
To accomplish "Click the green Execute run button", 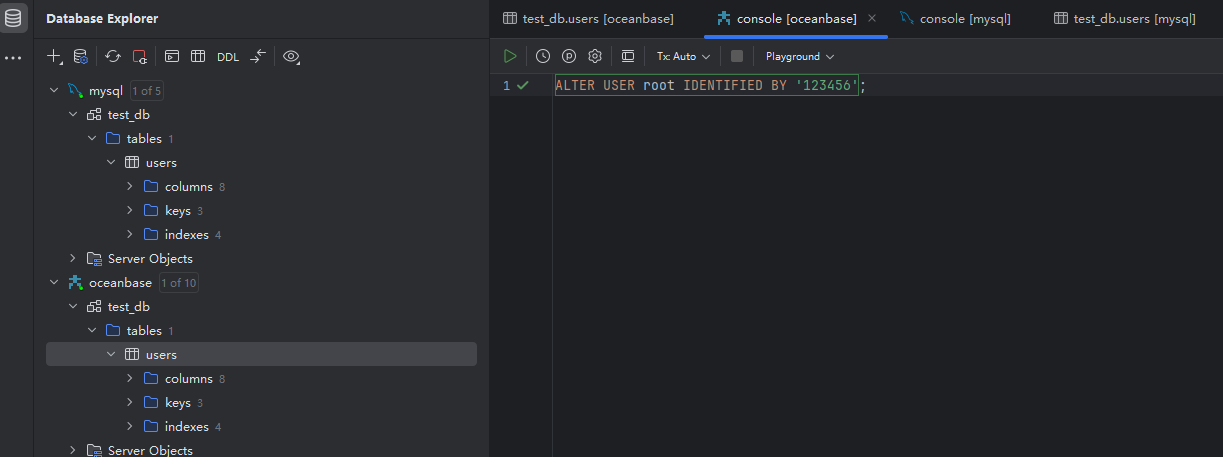I will pos(510,56).
